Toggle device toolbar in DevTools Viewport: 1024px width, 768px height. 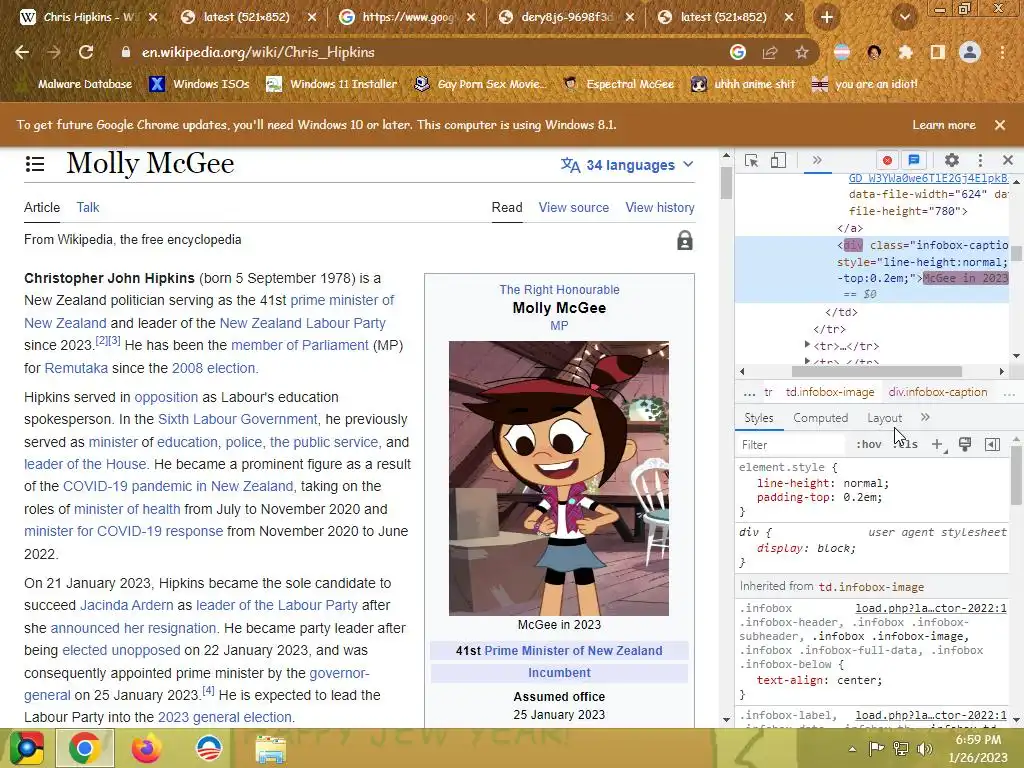click(778, 161)
